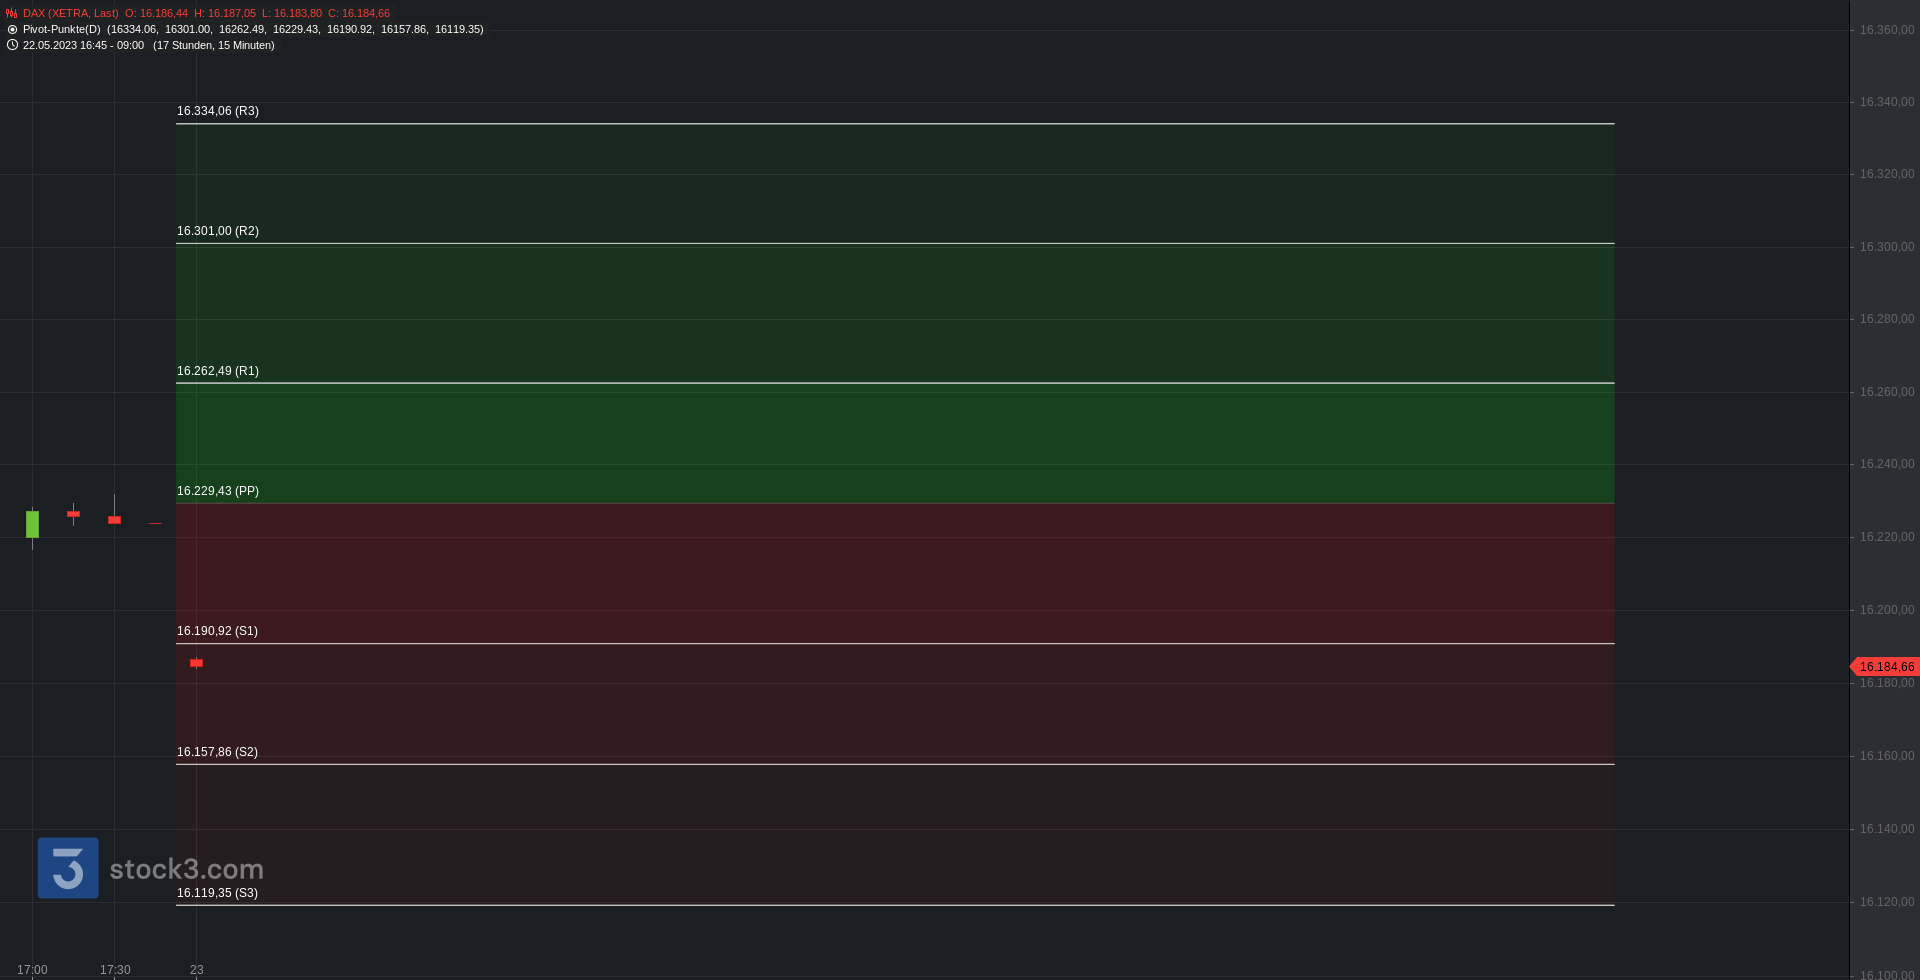The height and width of the screenshot is (980, 1920).
Task: Select the 16.229,43 (PP) pivot label
Action: [218, 491]
